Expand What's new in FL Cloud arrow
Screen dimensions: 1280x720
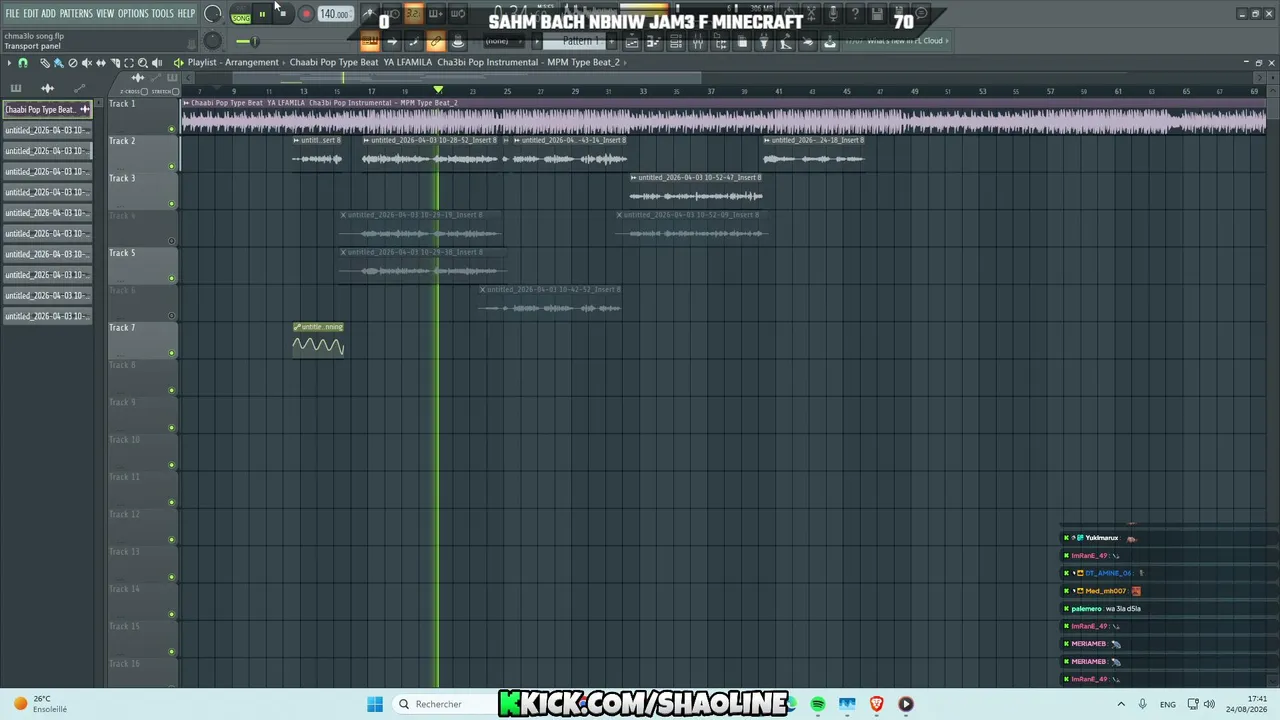pos(946,41)
